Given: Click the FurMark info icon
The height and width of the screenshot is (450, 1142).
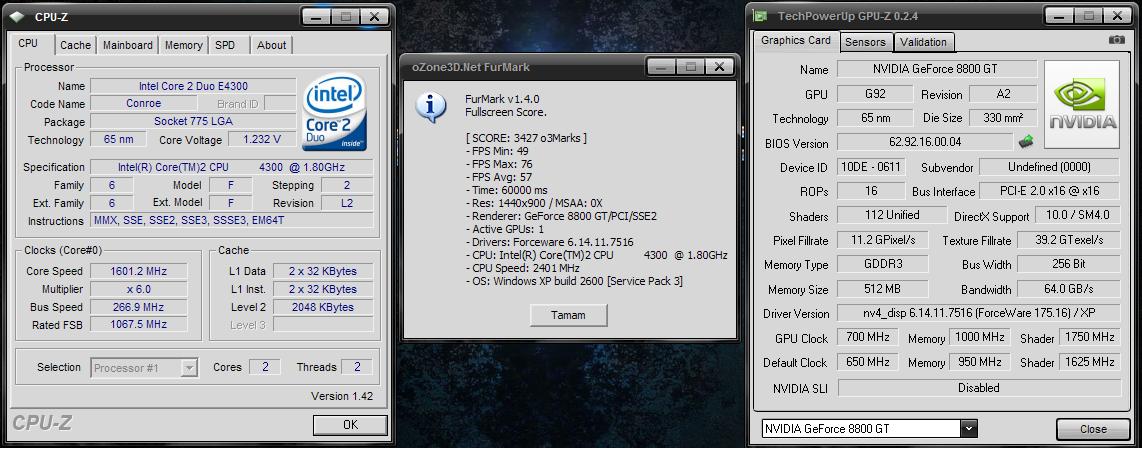Looking at the screenshot, I should click(430, 107).
